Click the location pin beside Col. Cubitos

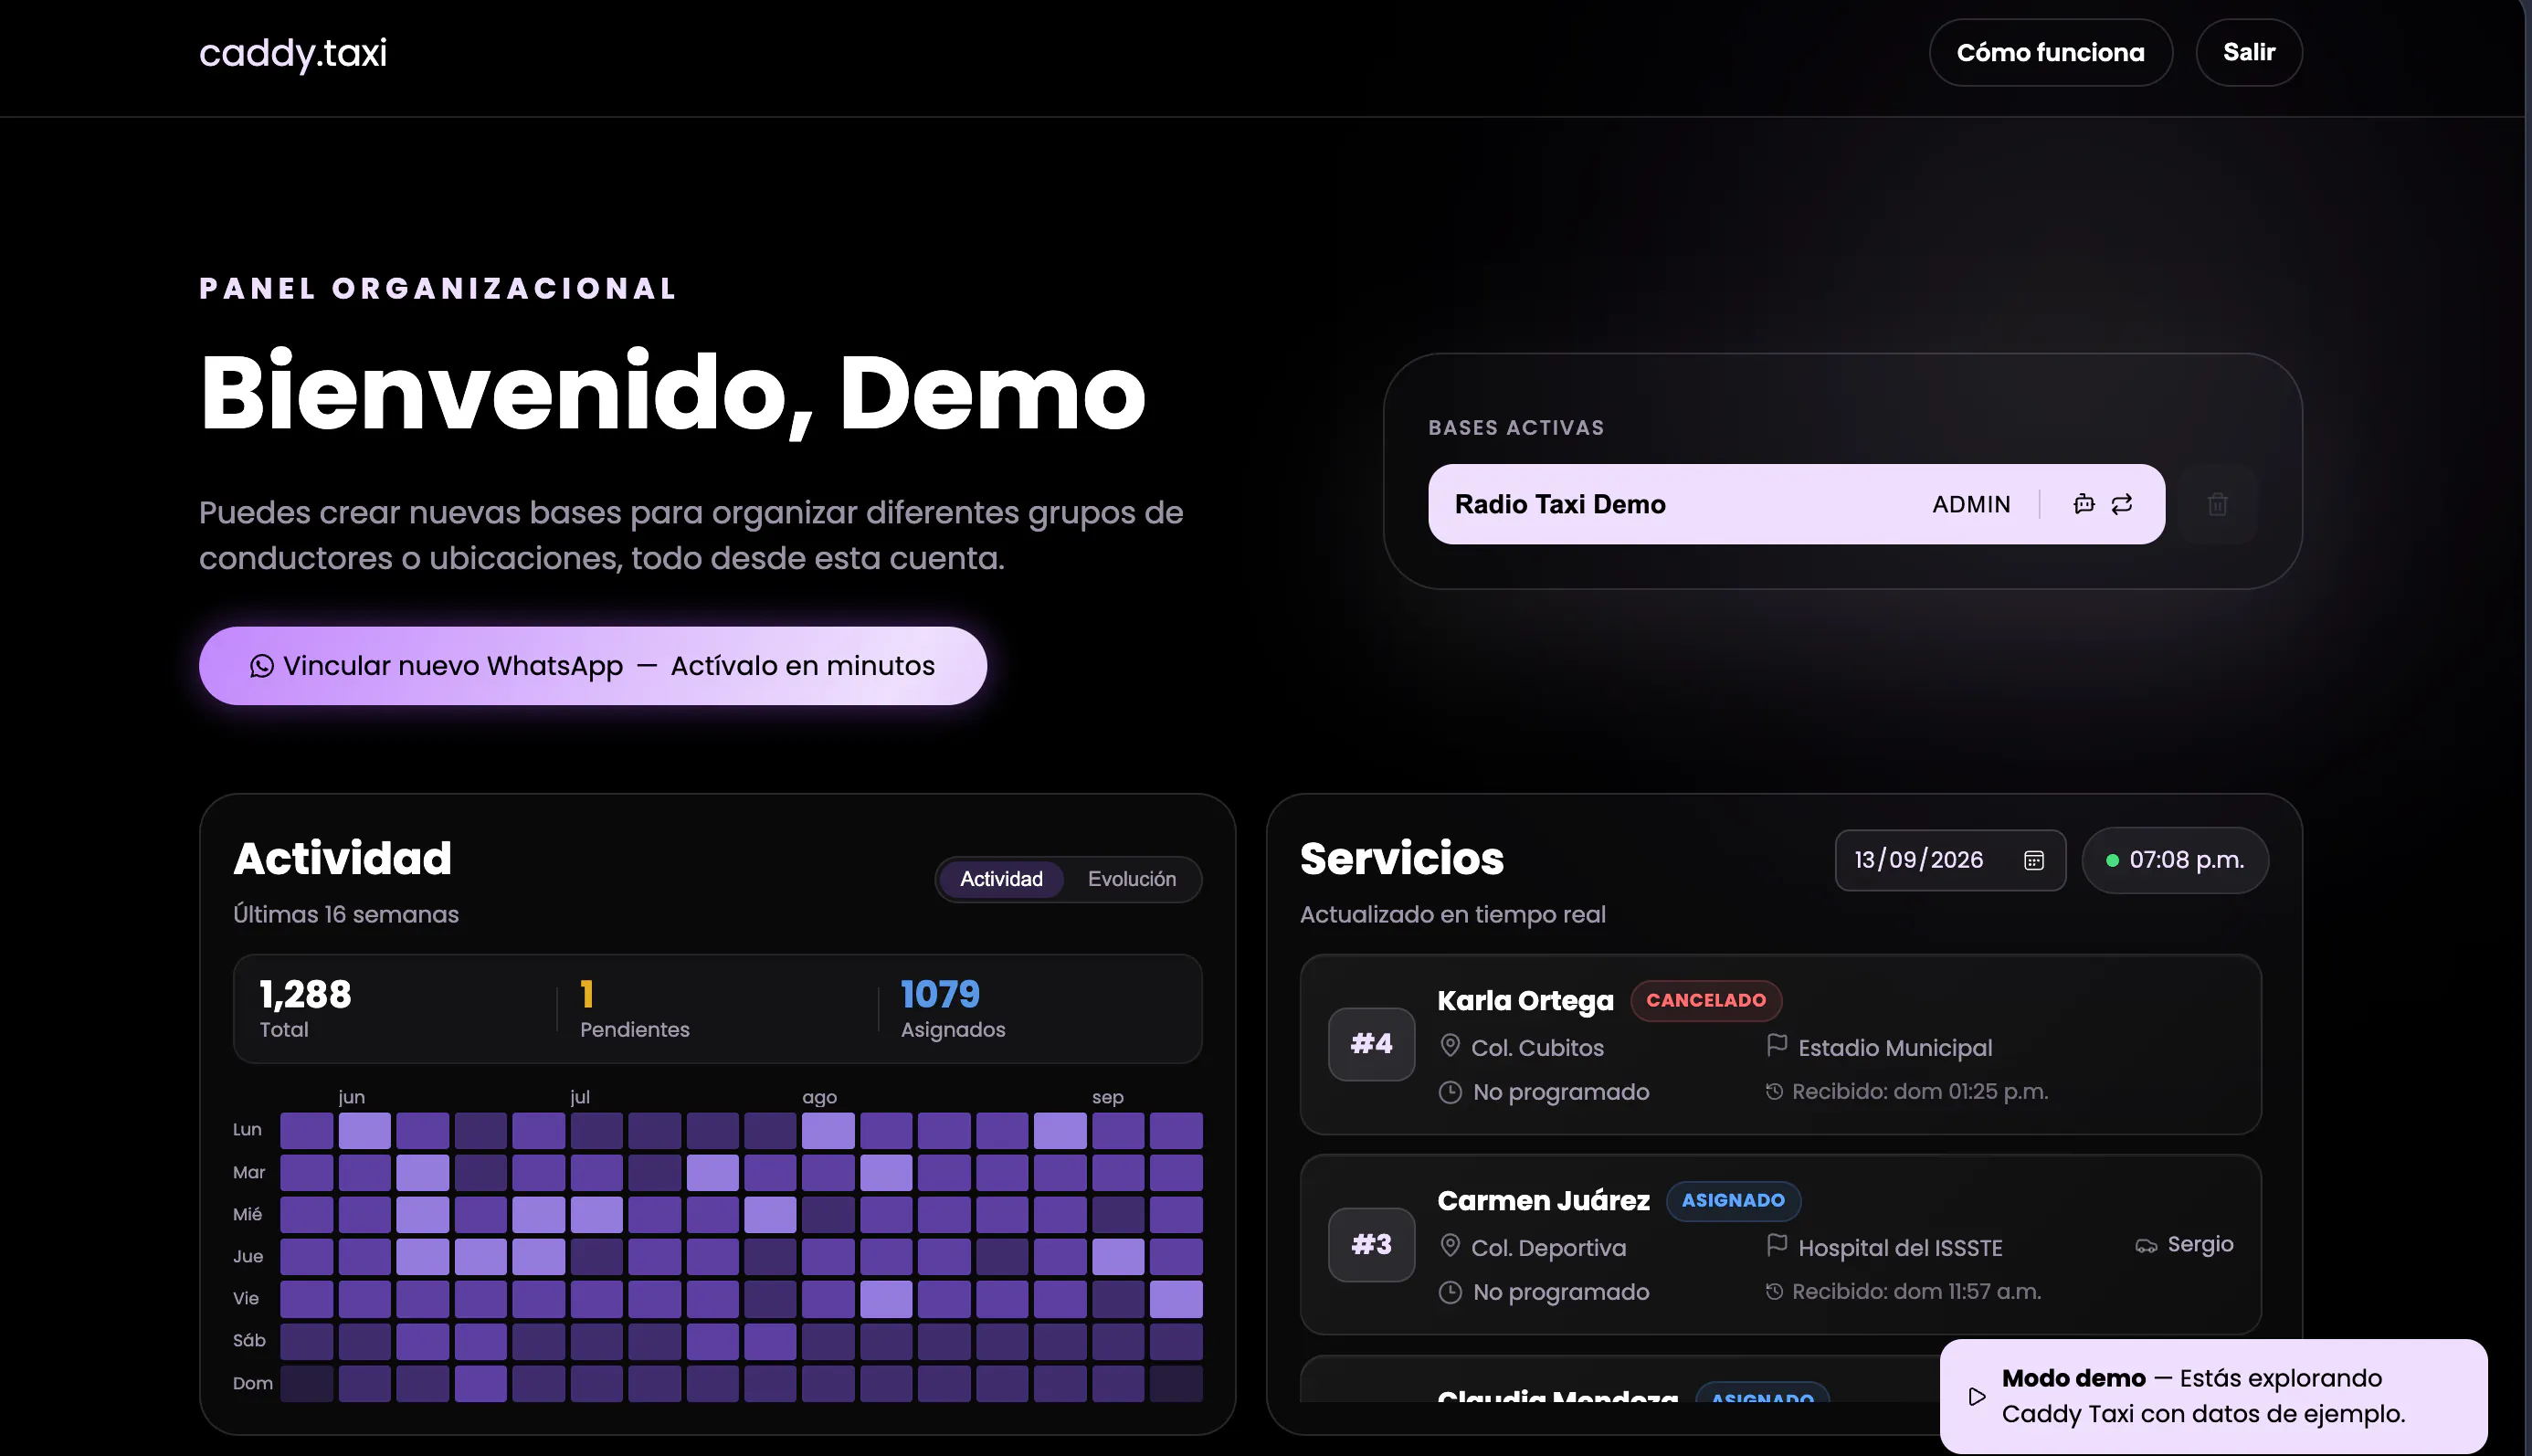(x=1450, y=1046)
